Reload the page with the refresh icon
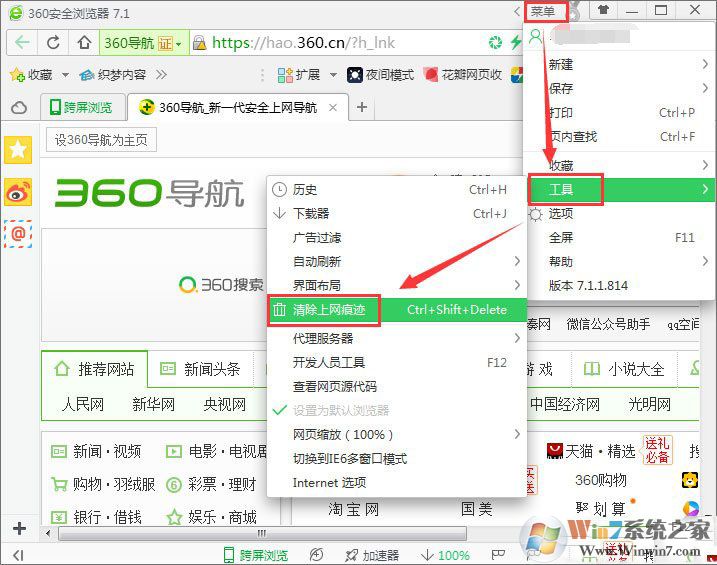717x565 pixels. (53, 43)
